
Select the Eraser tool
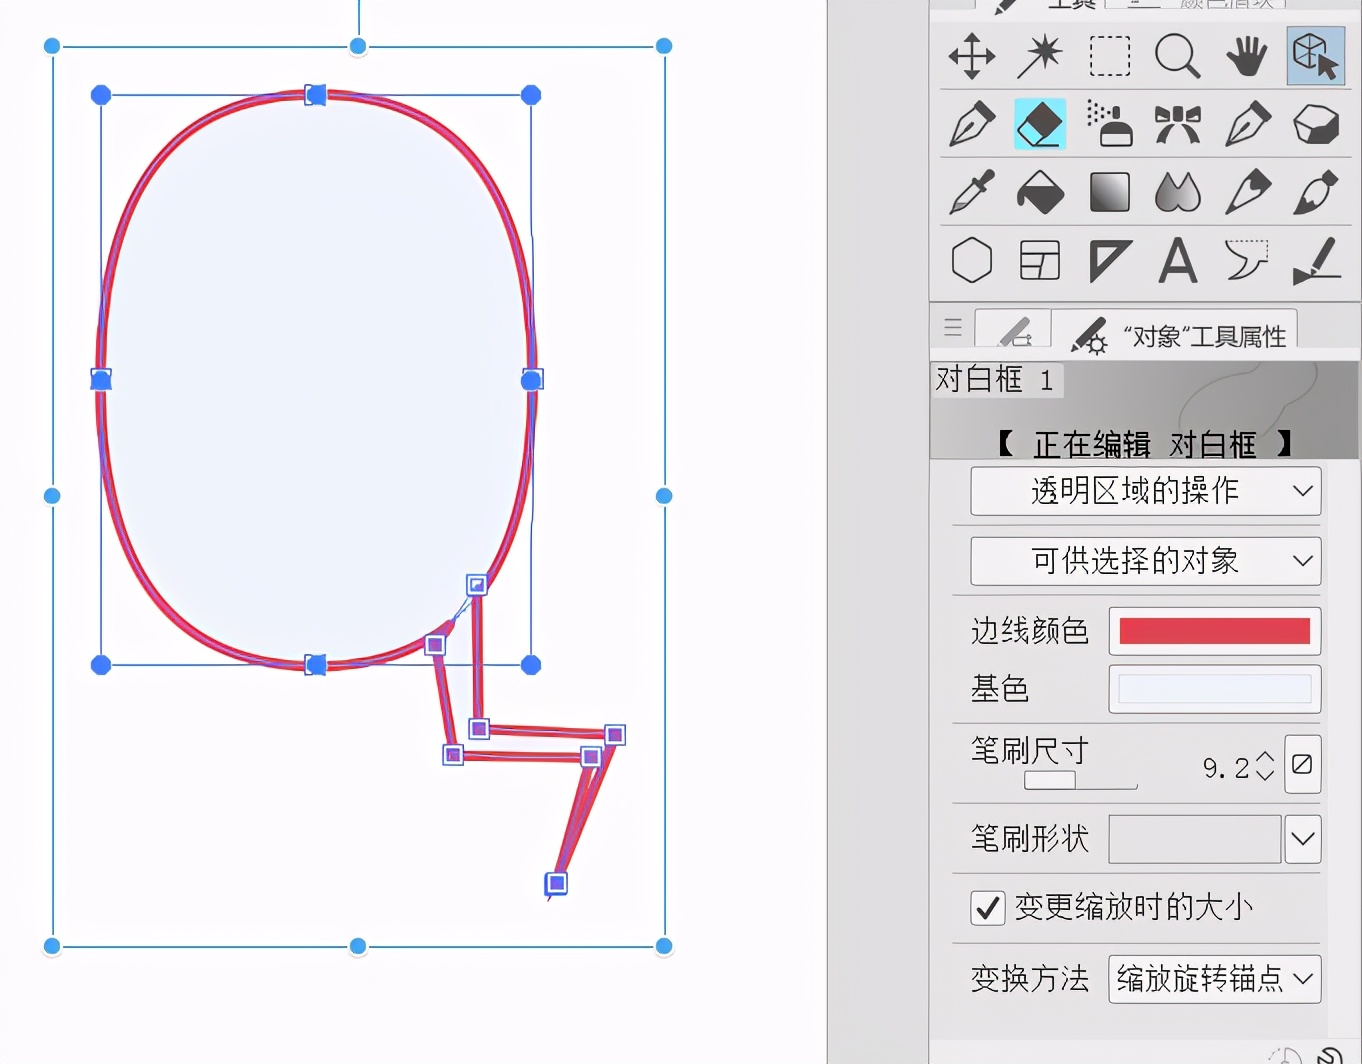tap(1040, 125)
